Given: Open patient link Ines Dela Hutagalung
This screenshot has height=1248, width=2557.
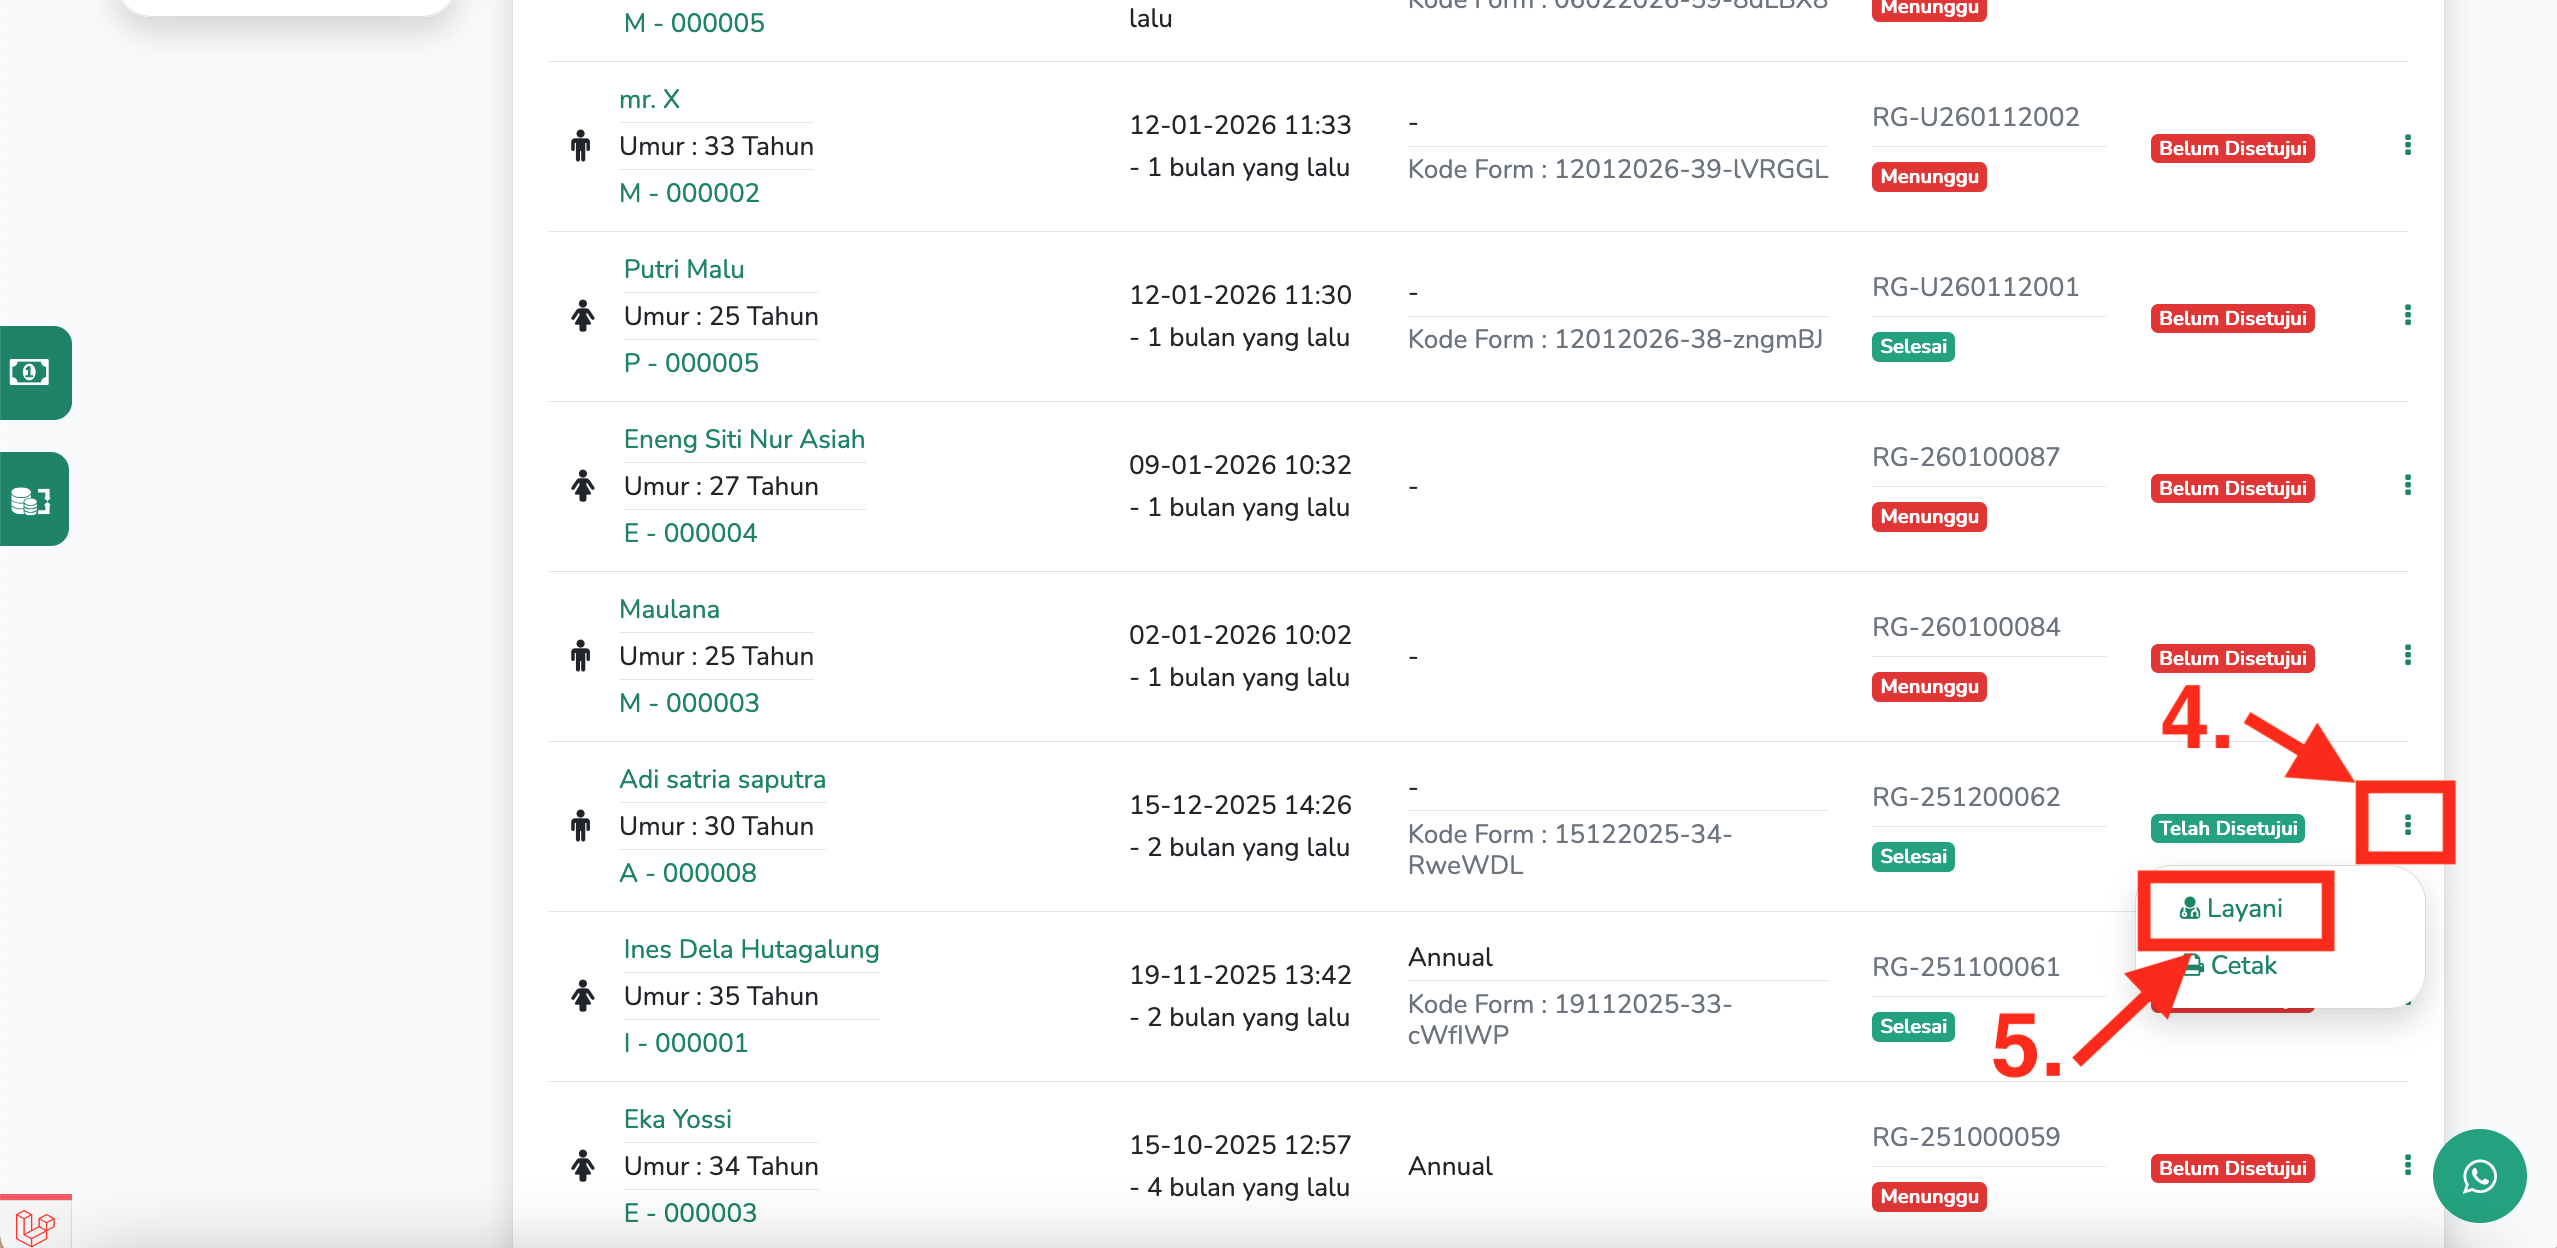Looking at the screenshot, I should pos(751,950).
